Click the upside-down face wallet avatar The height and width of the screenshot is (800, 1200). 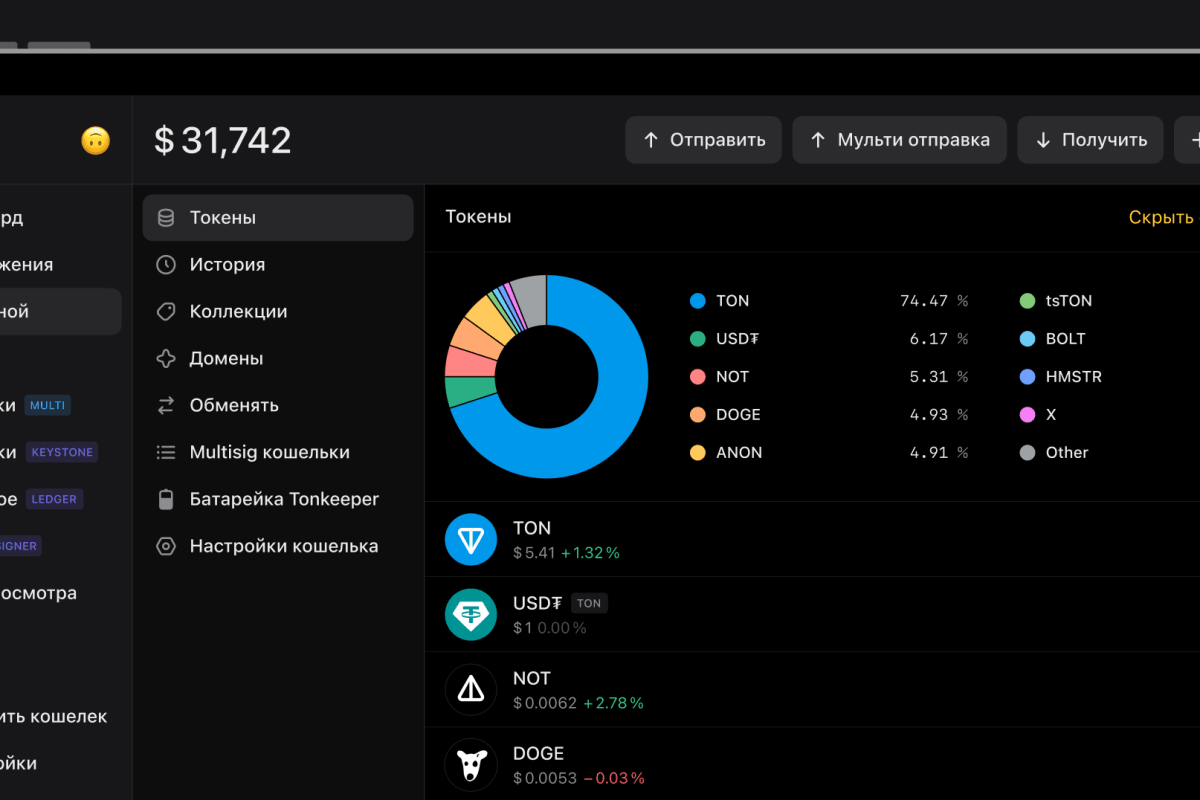tap(95, 140)
